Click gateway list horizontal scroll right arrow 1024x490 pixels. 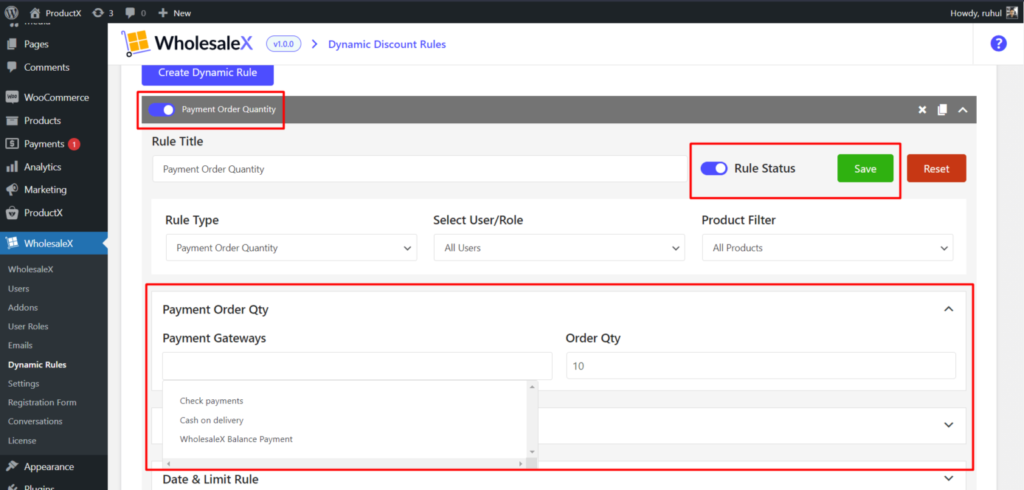pyautogui.click(x=520, y=463)
